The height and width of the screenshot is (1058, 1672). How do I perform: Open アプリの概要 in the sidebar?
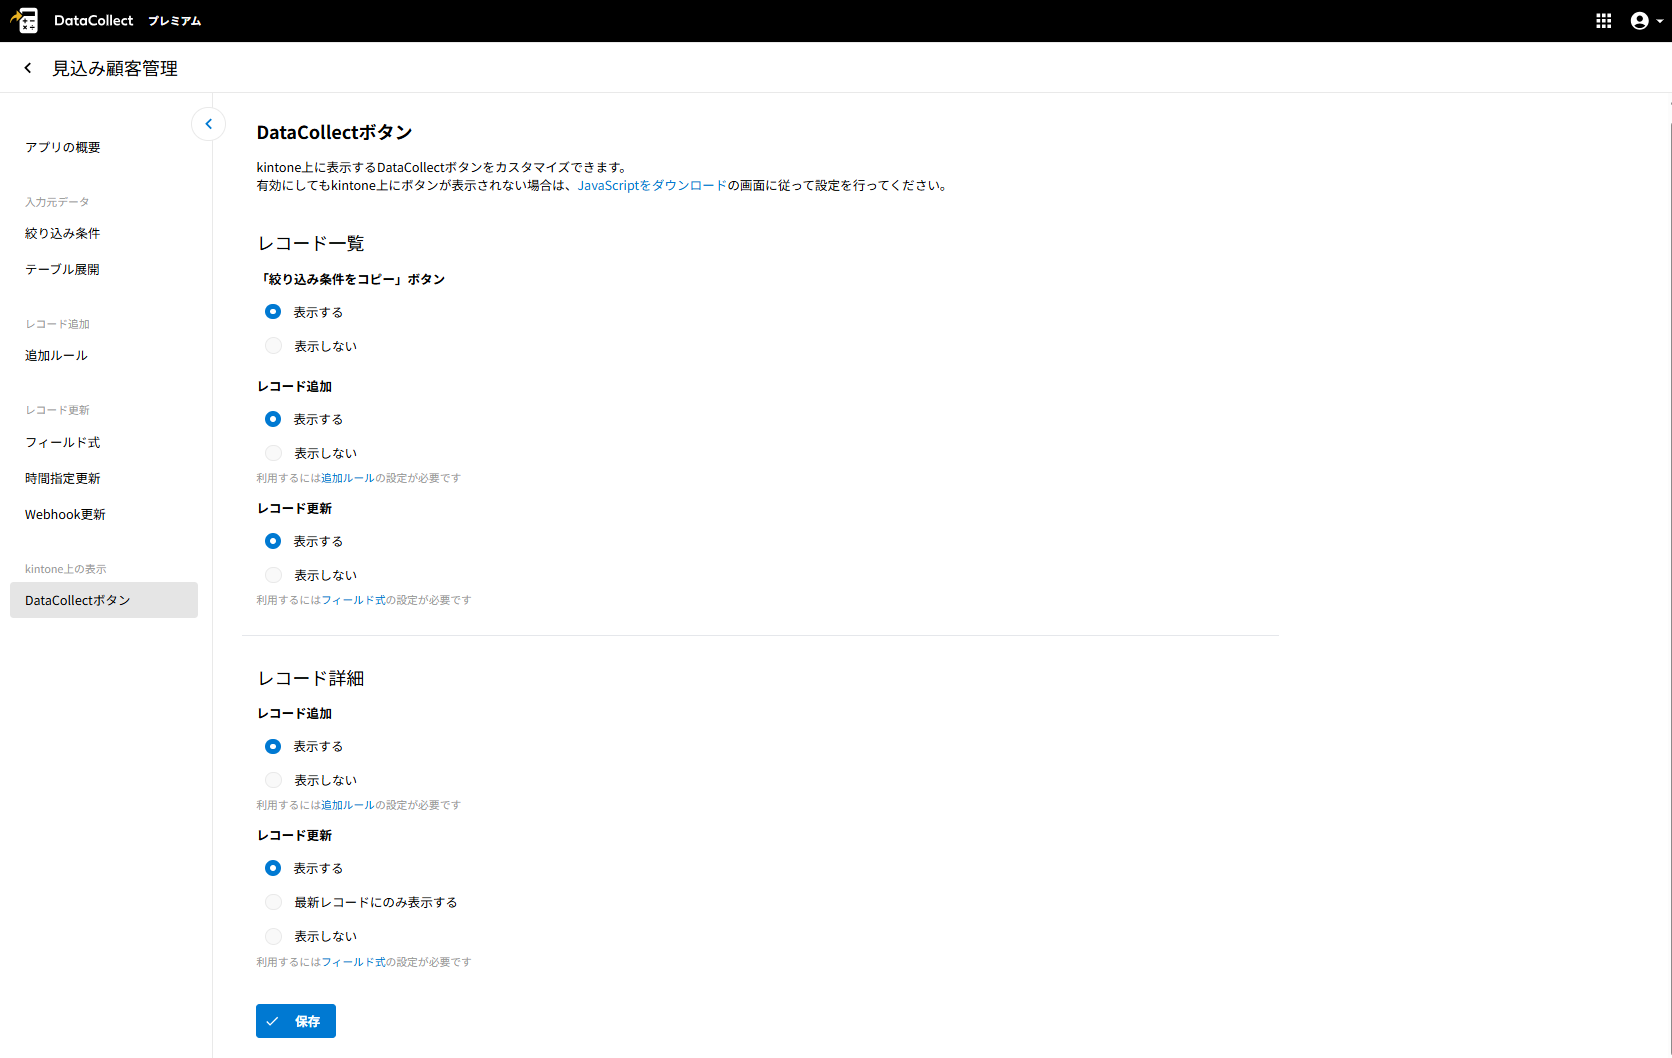[x=63, y=147]
